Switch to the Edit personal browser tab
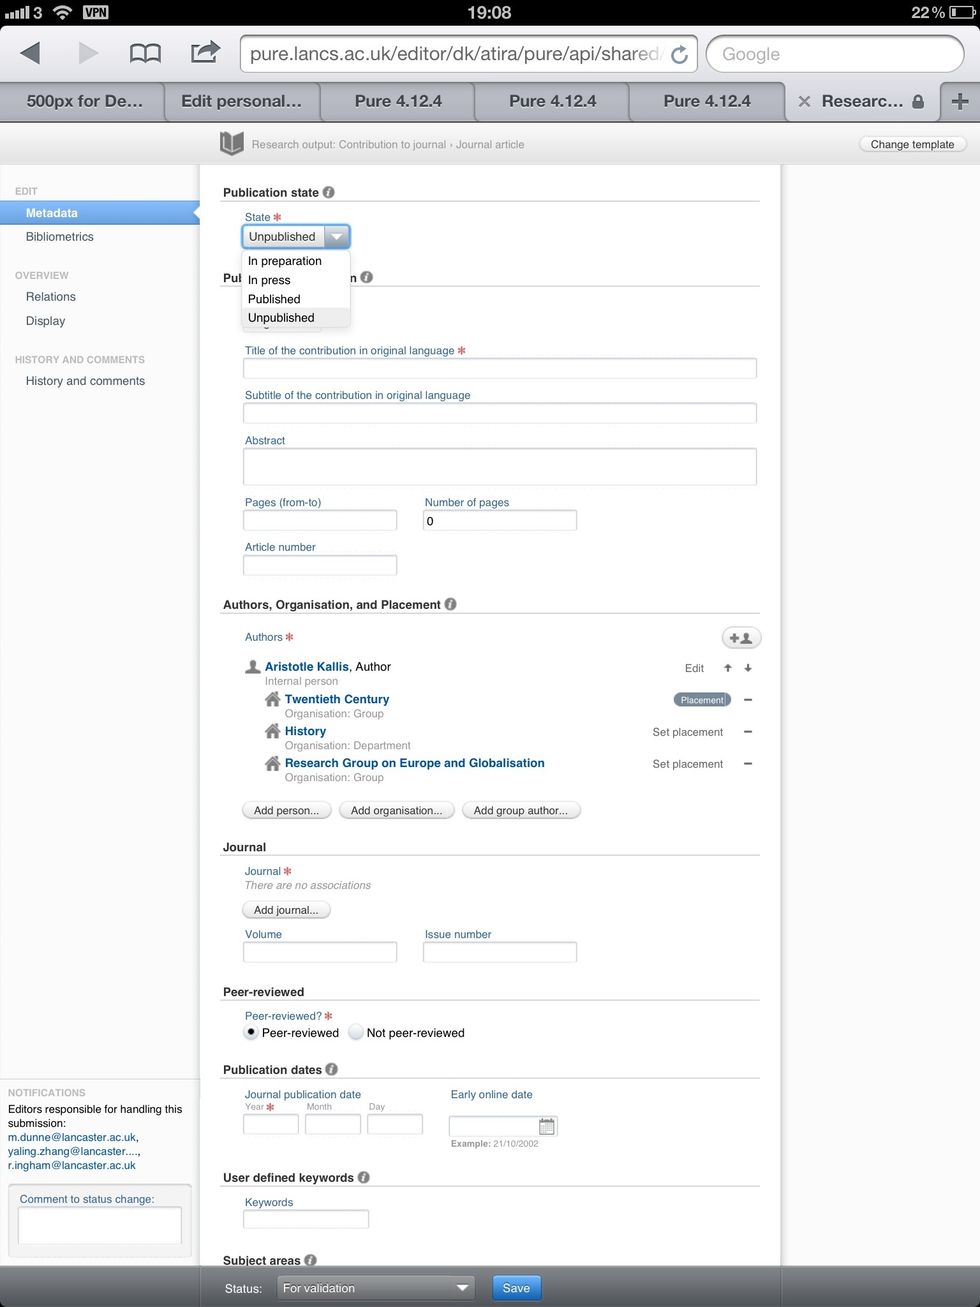This screenshot has width=980, height=1307. click(243, 101)
